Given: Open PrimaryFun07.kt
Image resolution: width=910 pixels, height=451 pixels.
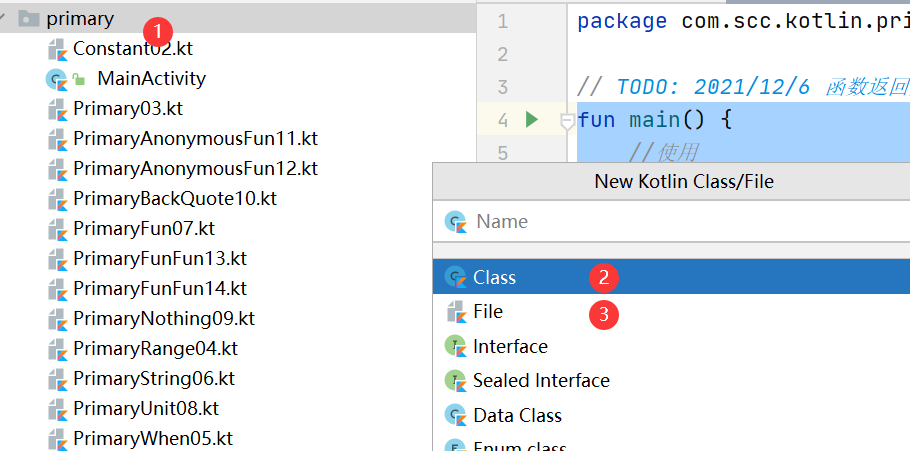Looking at the screenshot, I should click(144, 228).
